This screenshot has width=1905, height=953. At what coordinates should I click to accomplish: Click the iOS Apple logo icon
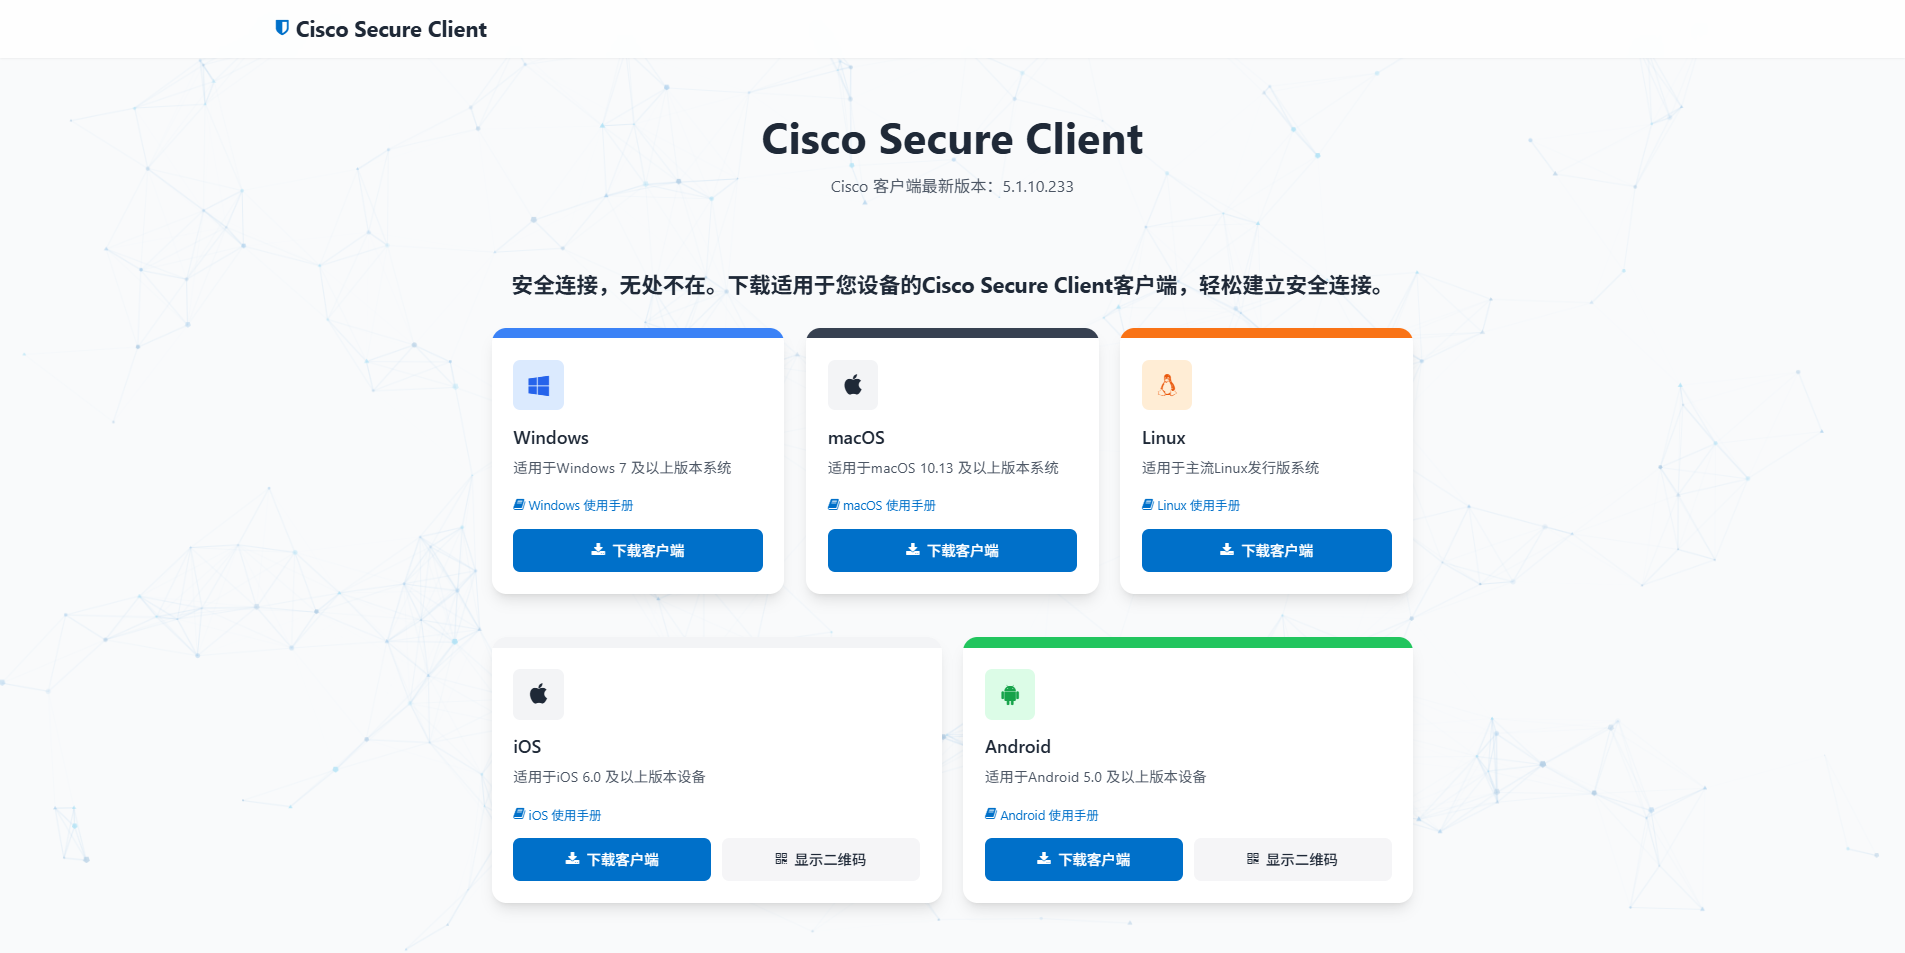coord(538,694)
